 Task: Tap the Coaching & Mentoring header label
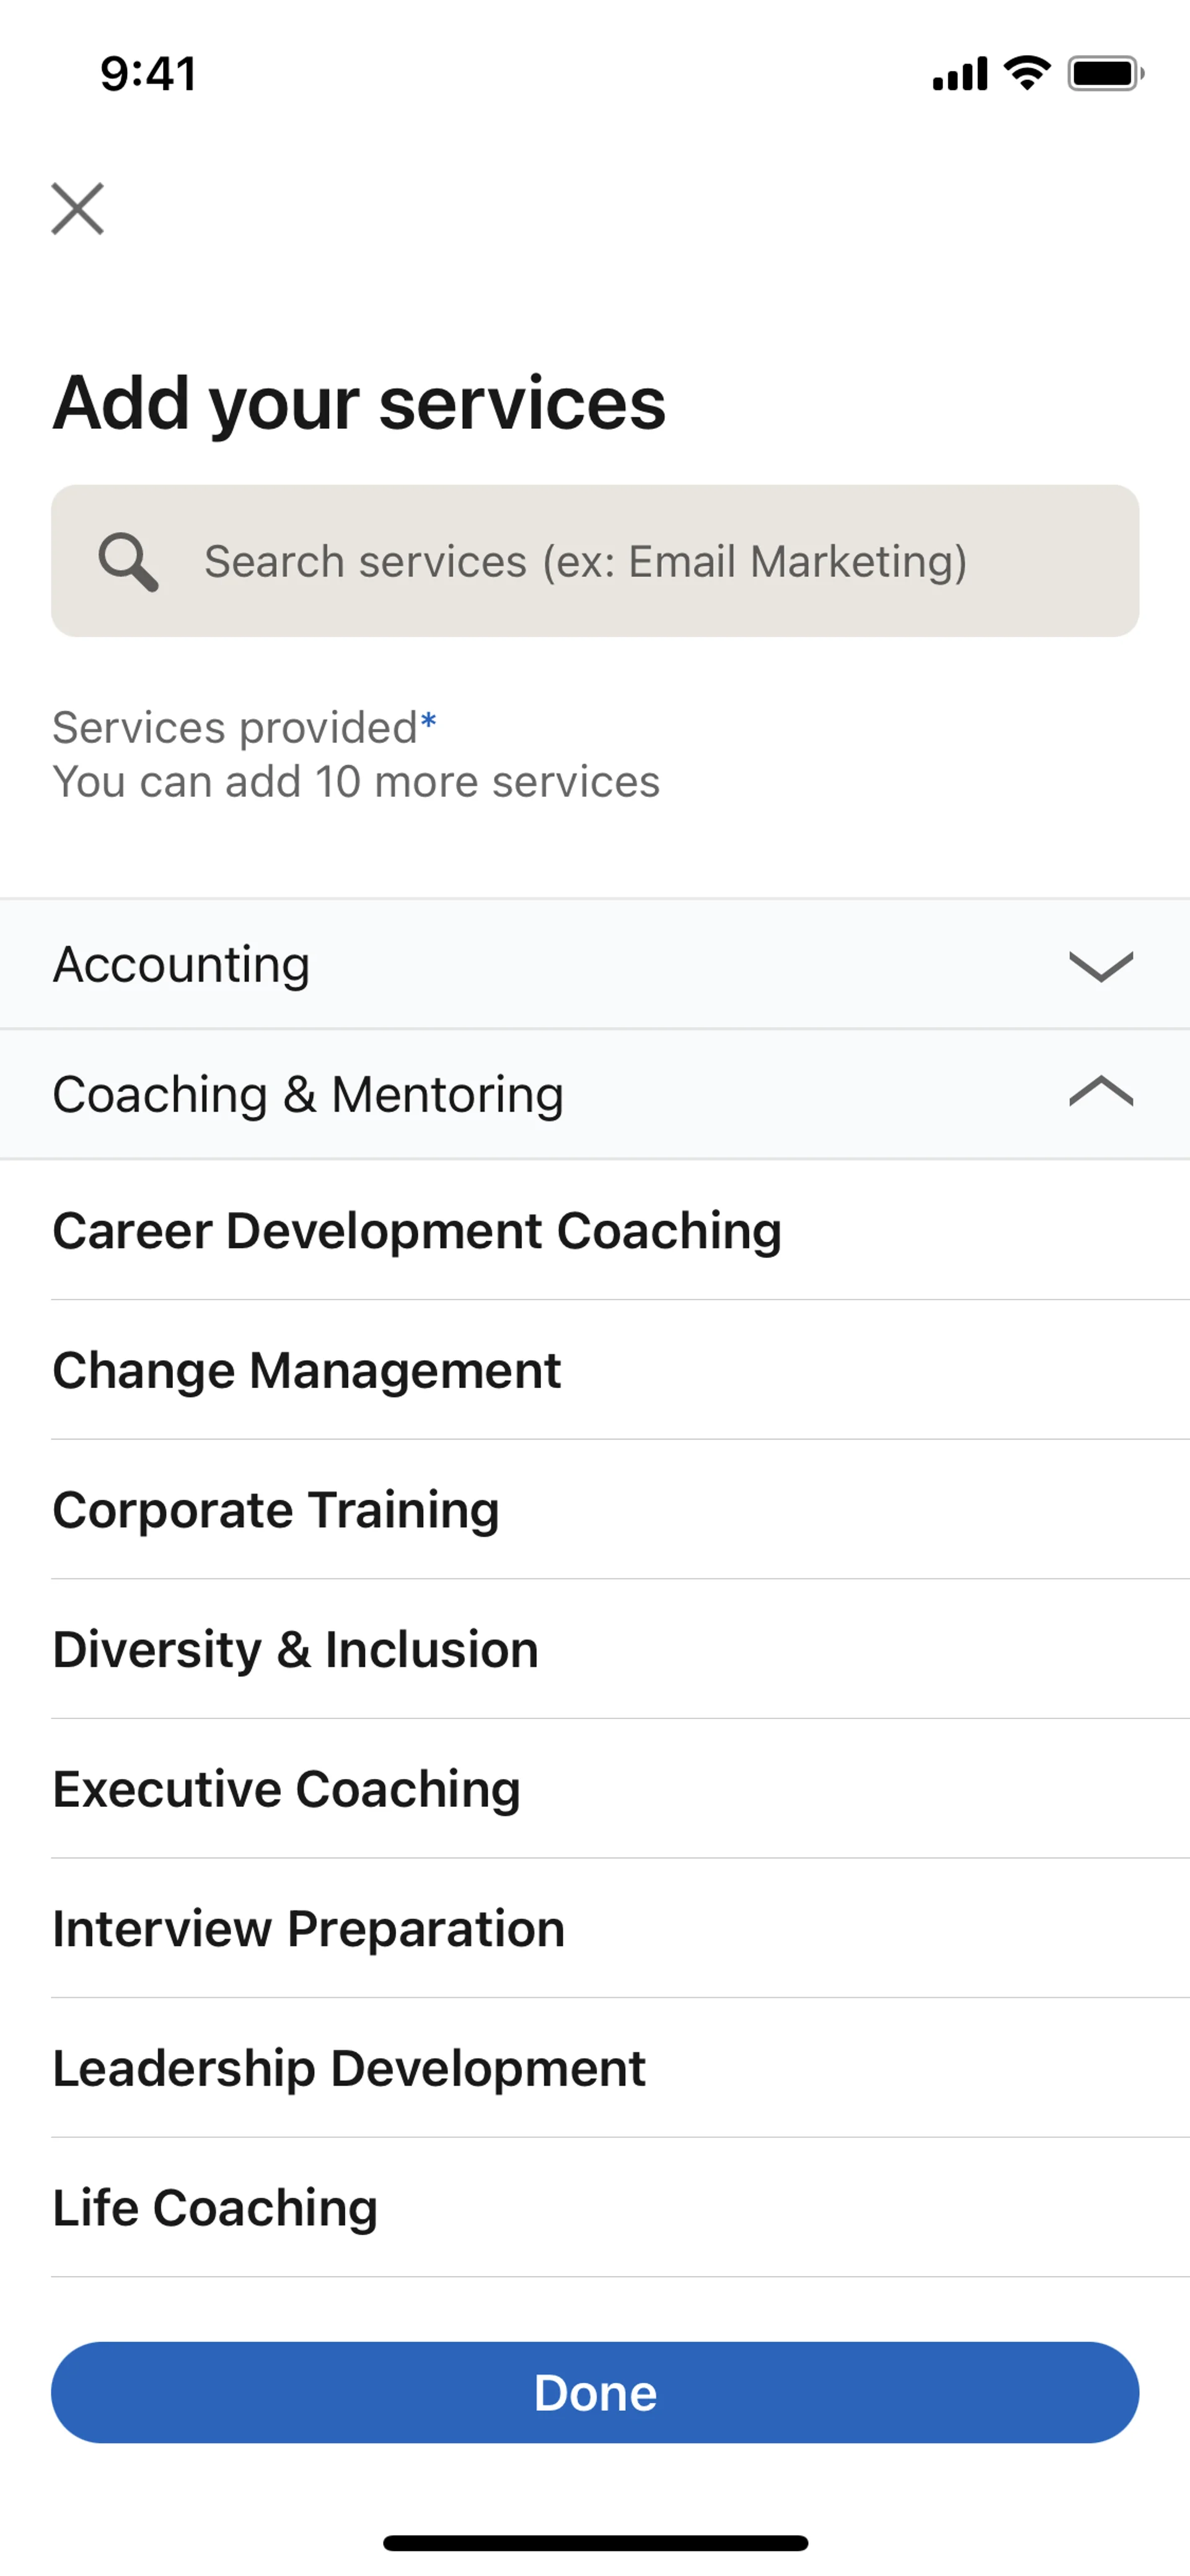[x=308, y=1095]
